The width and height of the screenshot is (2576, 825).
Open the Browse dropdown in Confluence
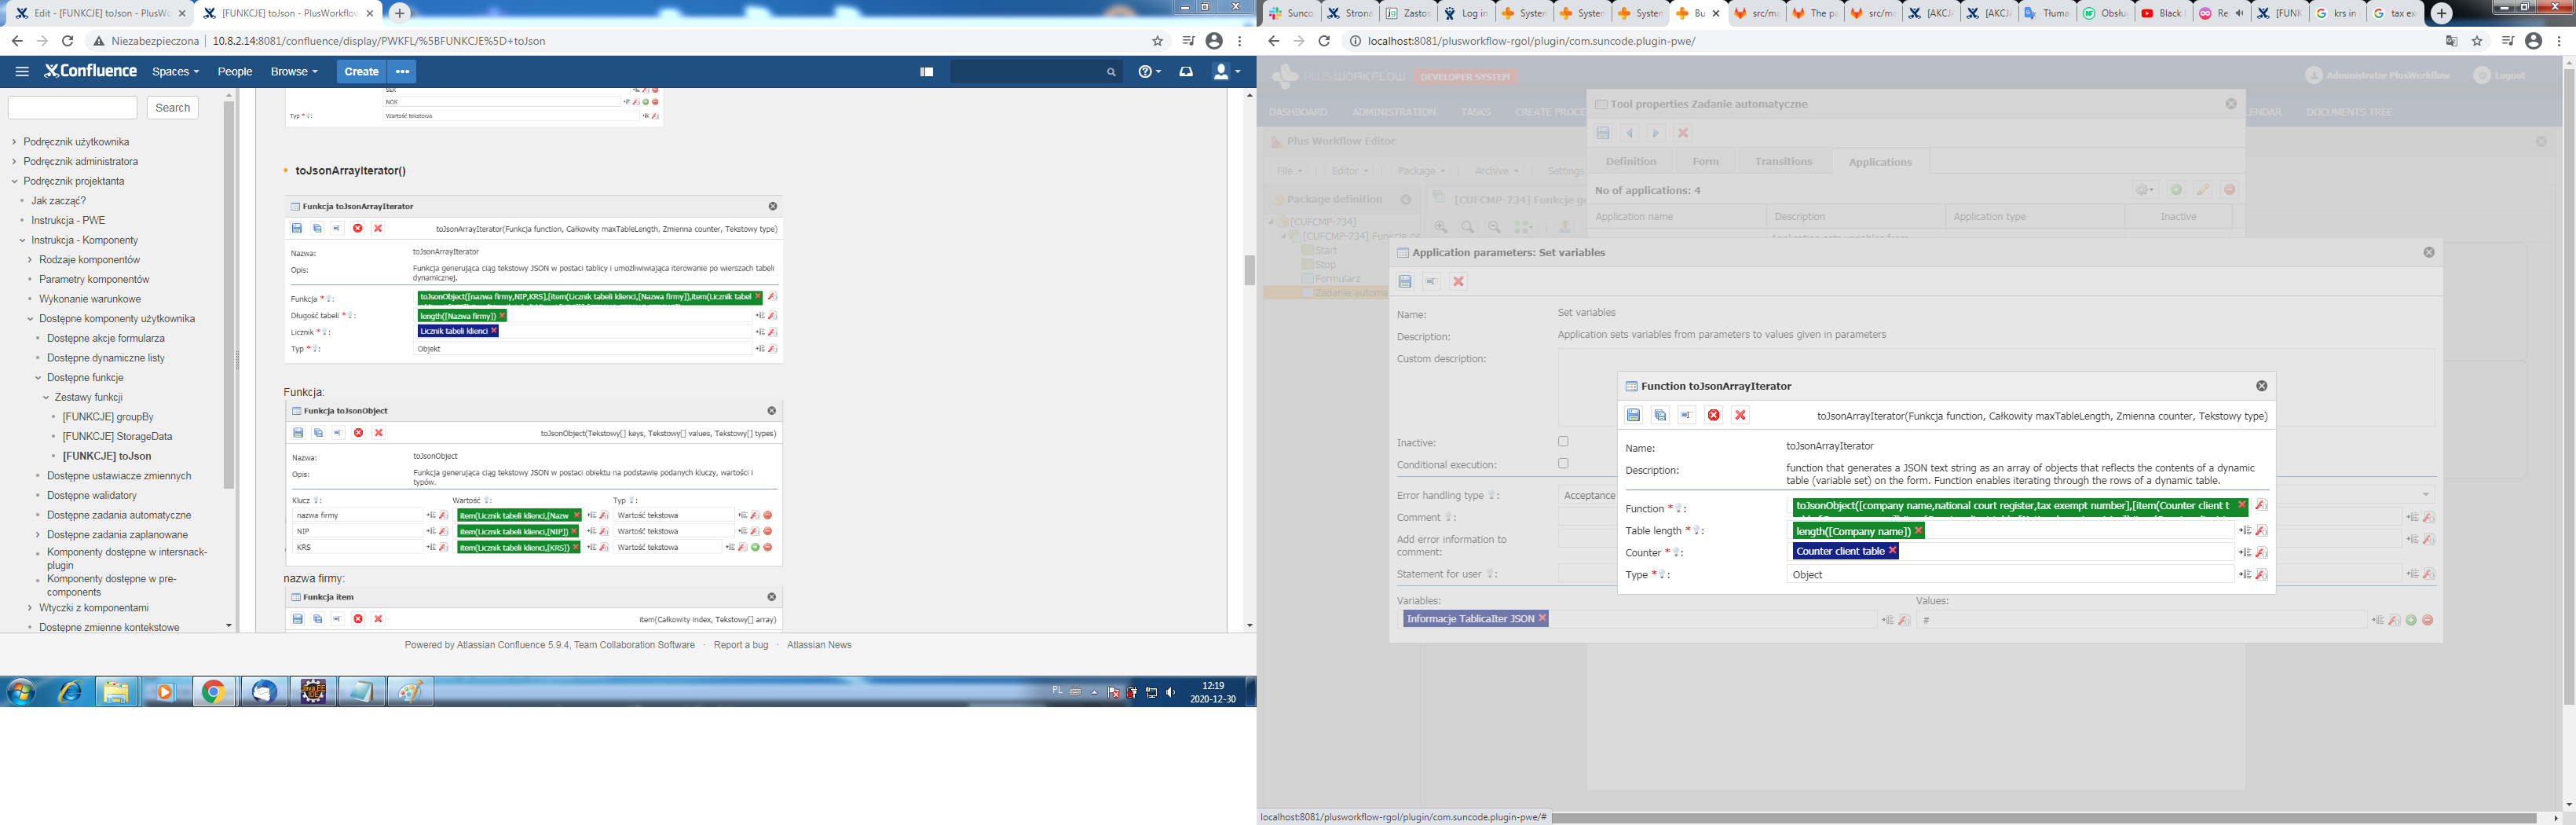point(294,72)
